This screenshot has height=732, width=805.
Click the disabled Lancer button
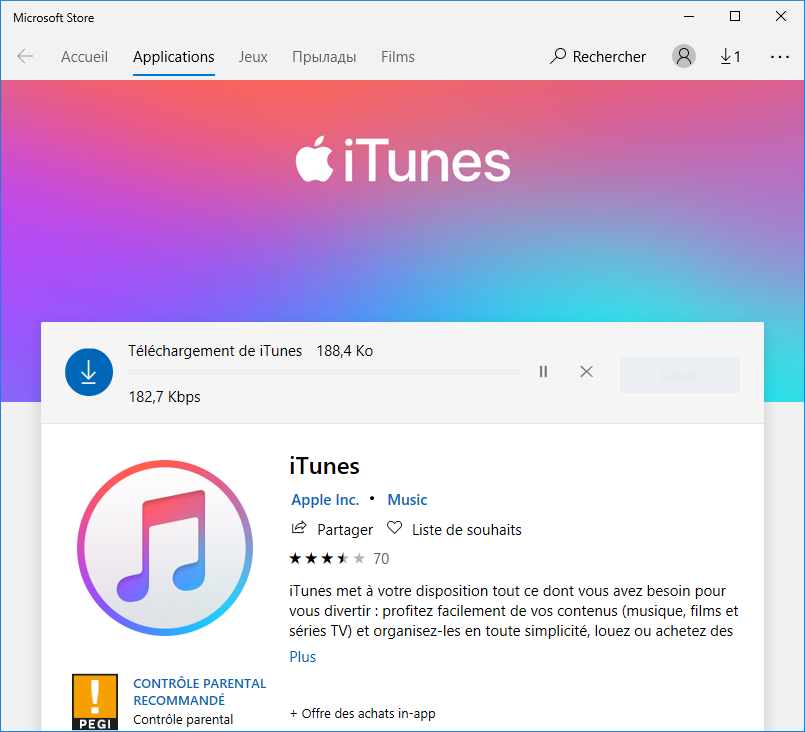(x=680, y=375)
